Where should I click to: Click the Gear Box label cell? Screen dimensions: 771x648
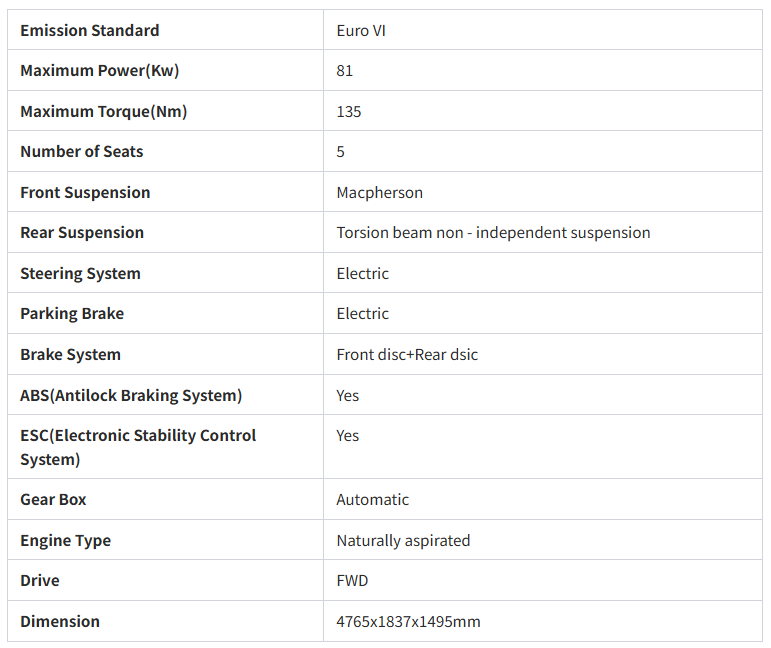(165, 499)
